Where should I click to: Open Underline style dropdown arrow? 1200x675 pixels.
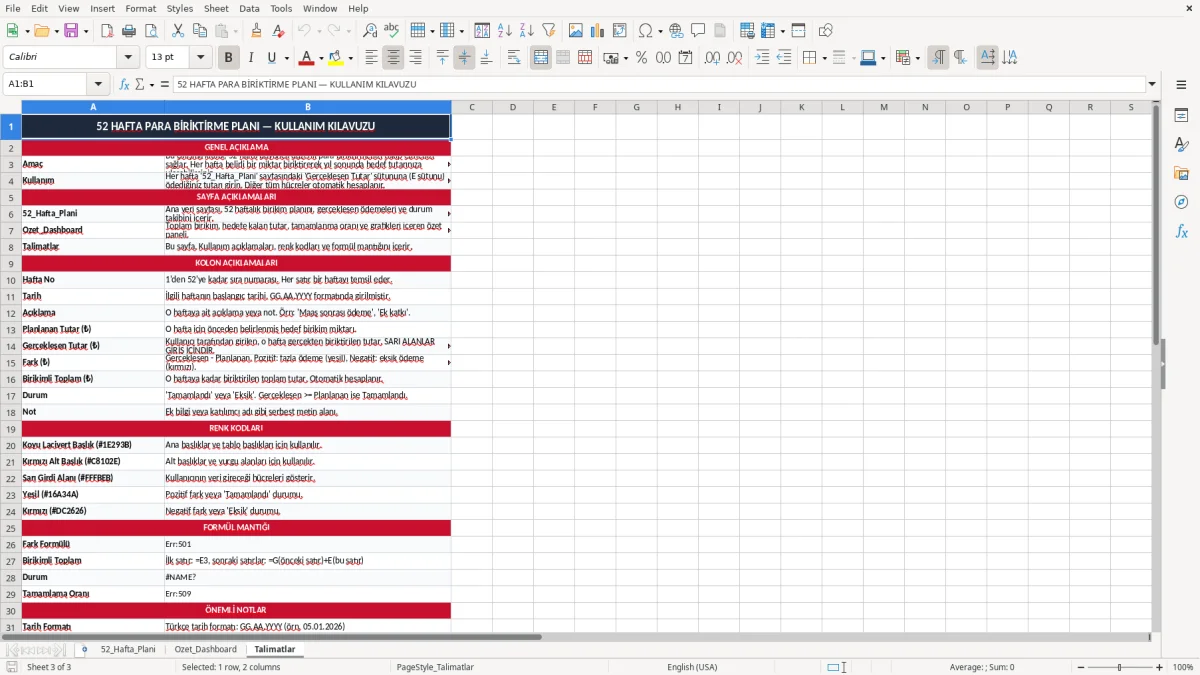coord(286,58)
